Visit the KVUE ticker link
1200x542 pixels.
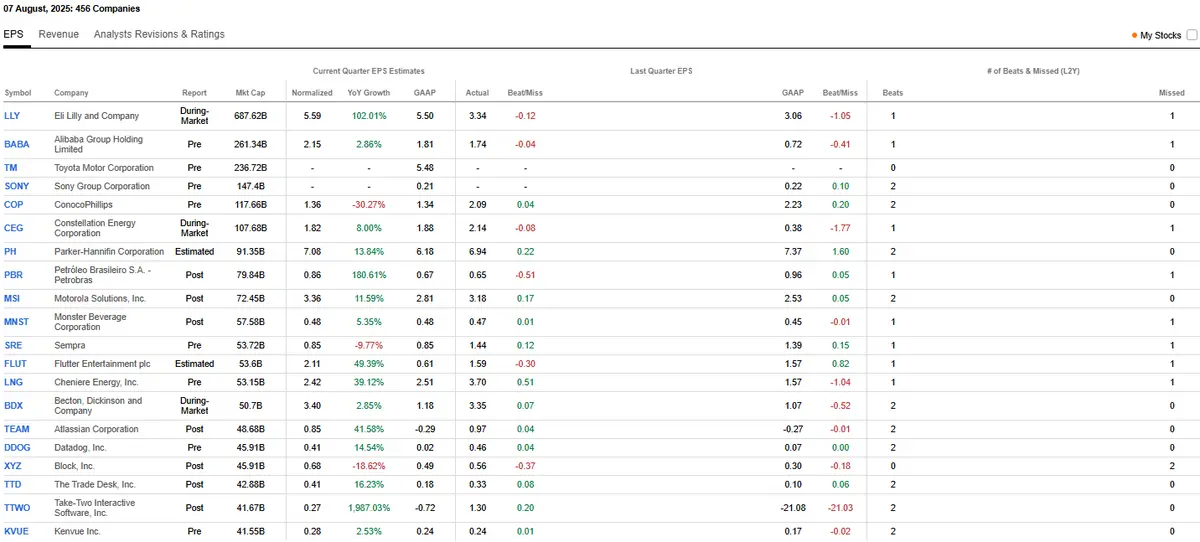click(x=16, y=532)
